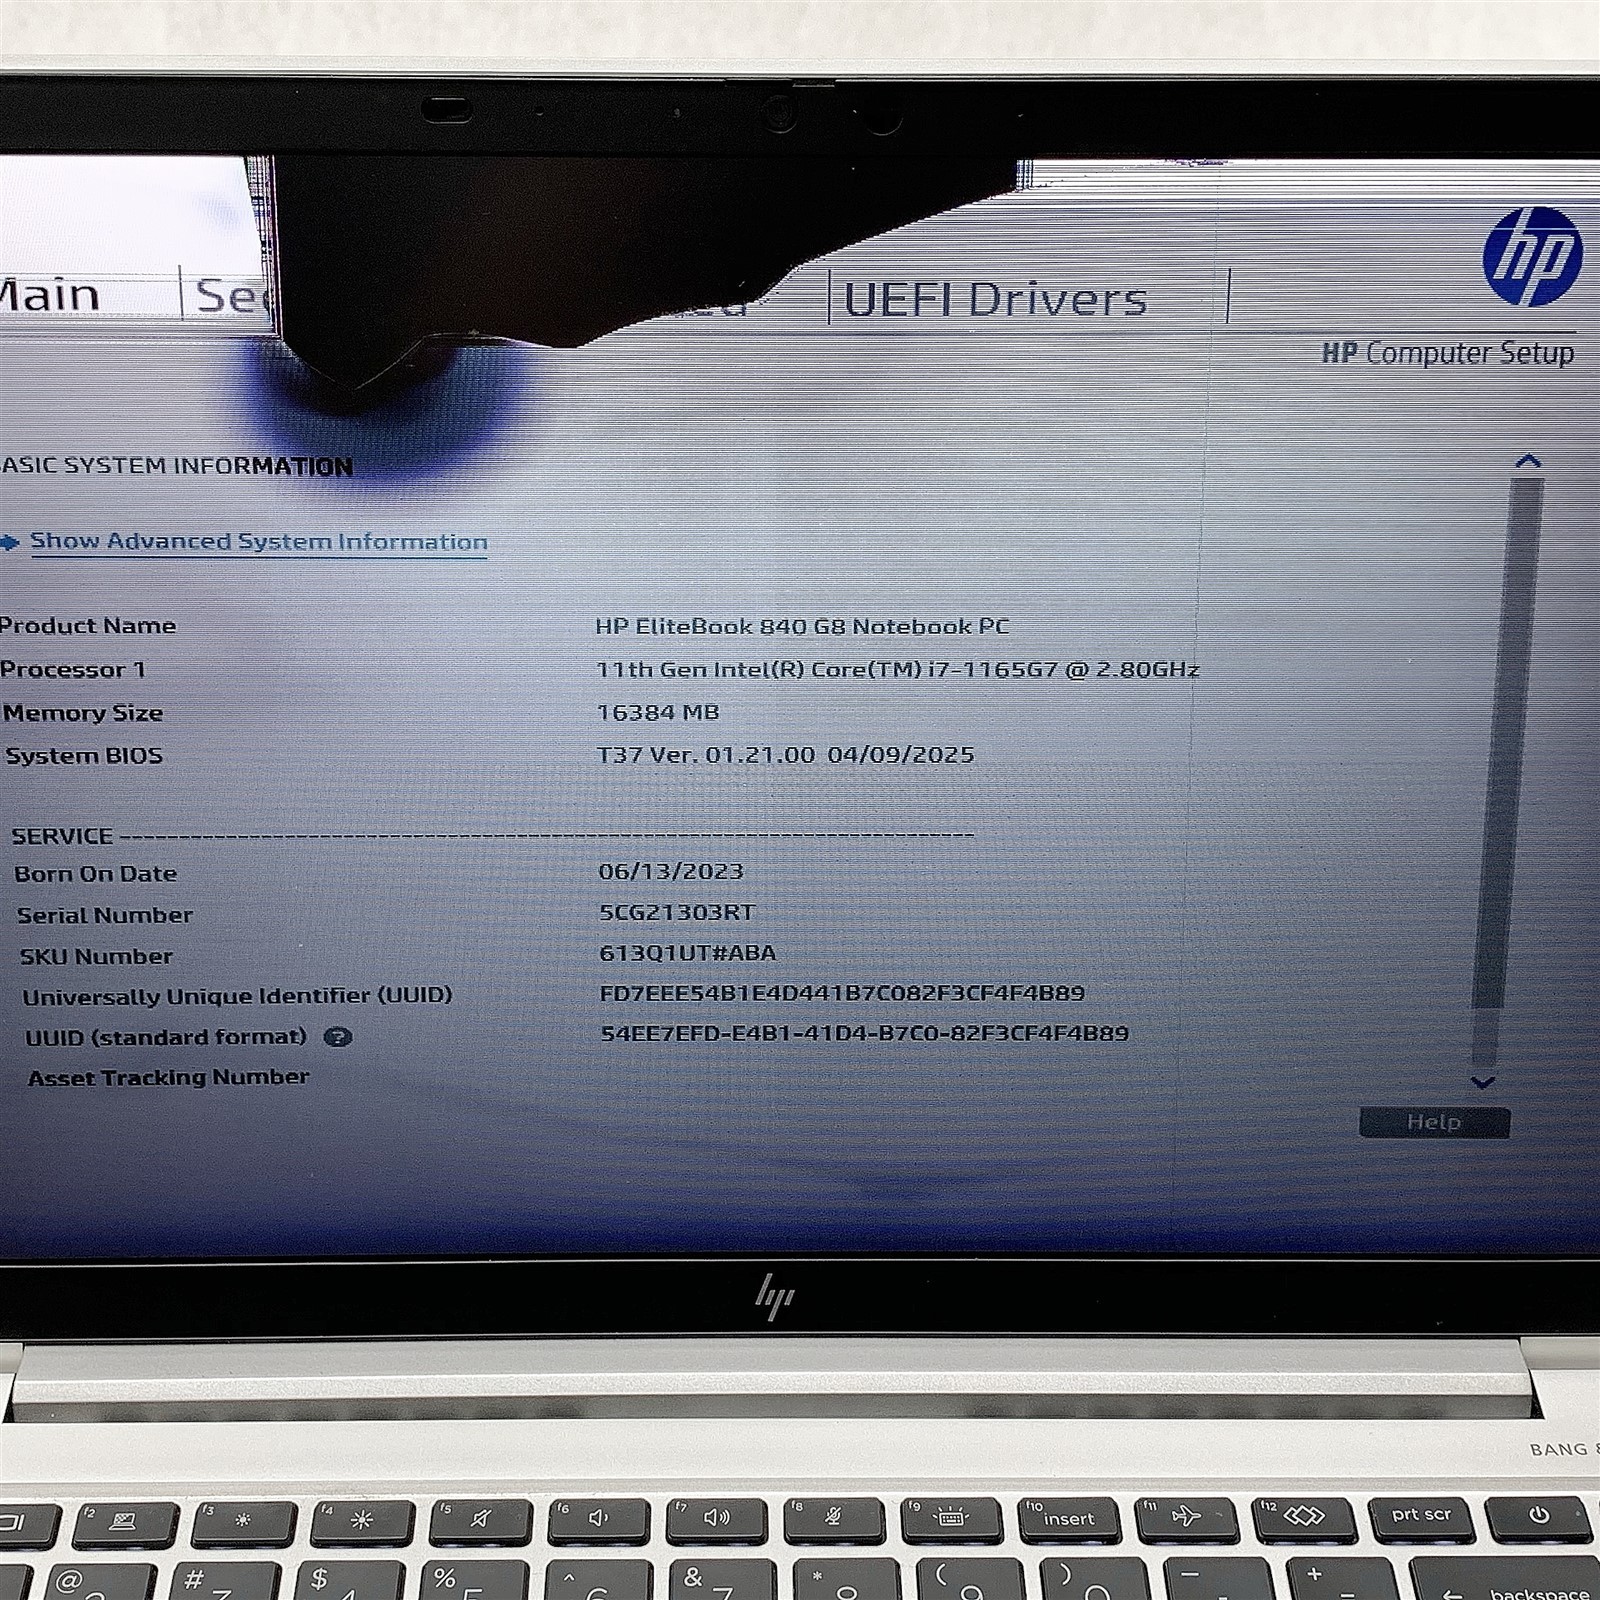Select the Universally Unique Identifier (UUID) label
1600x1600 pixels.
[237, 996]
